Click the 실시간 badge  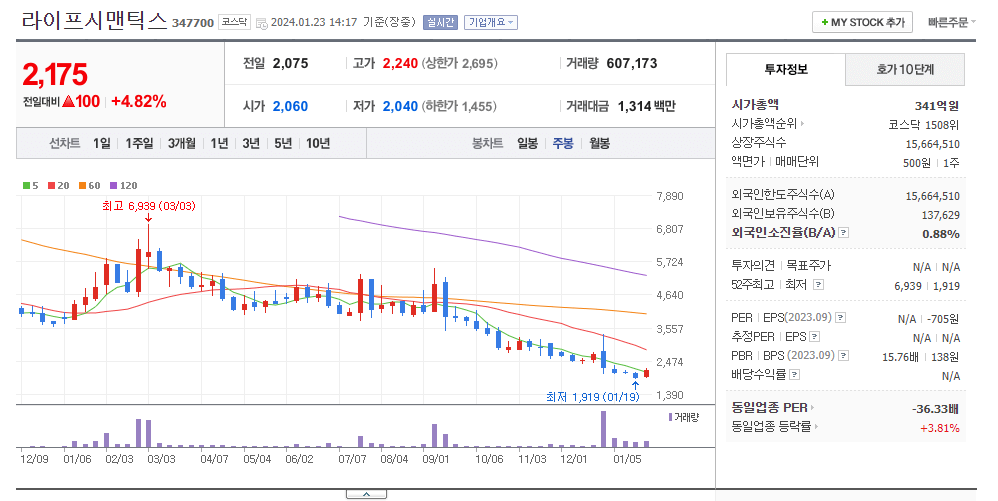click(440, 22)
